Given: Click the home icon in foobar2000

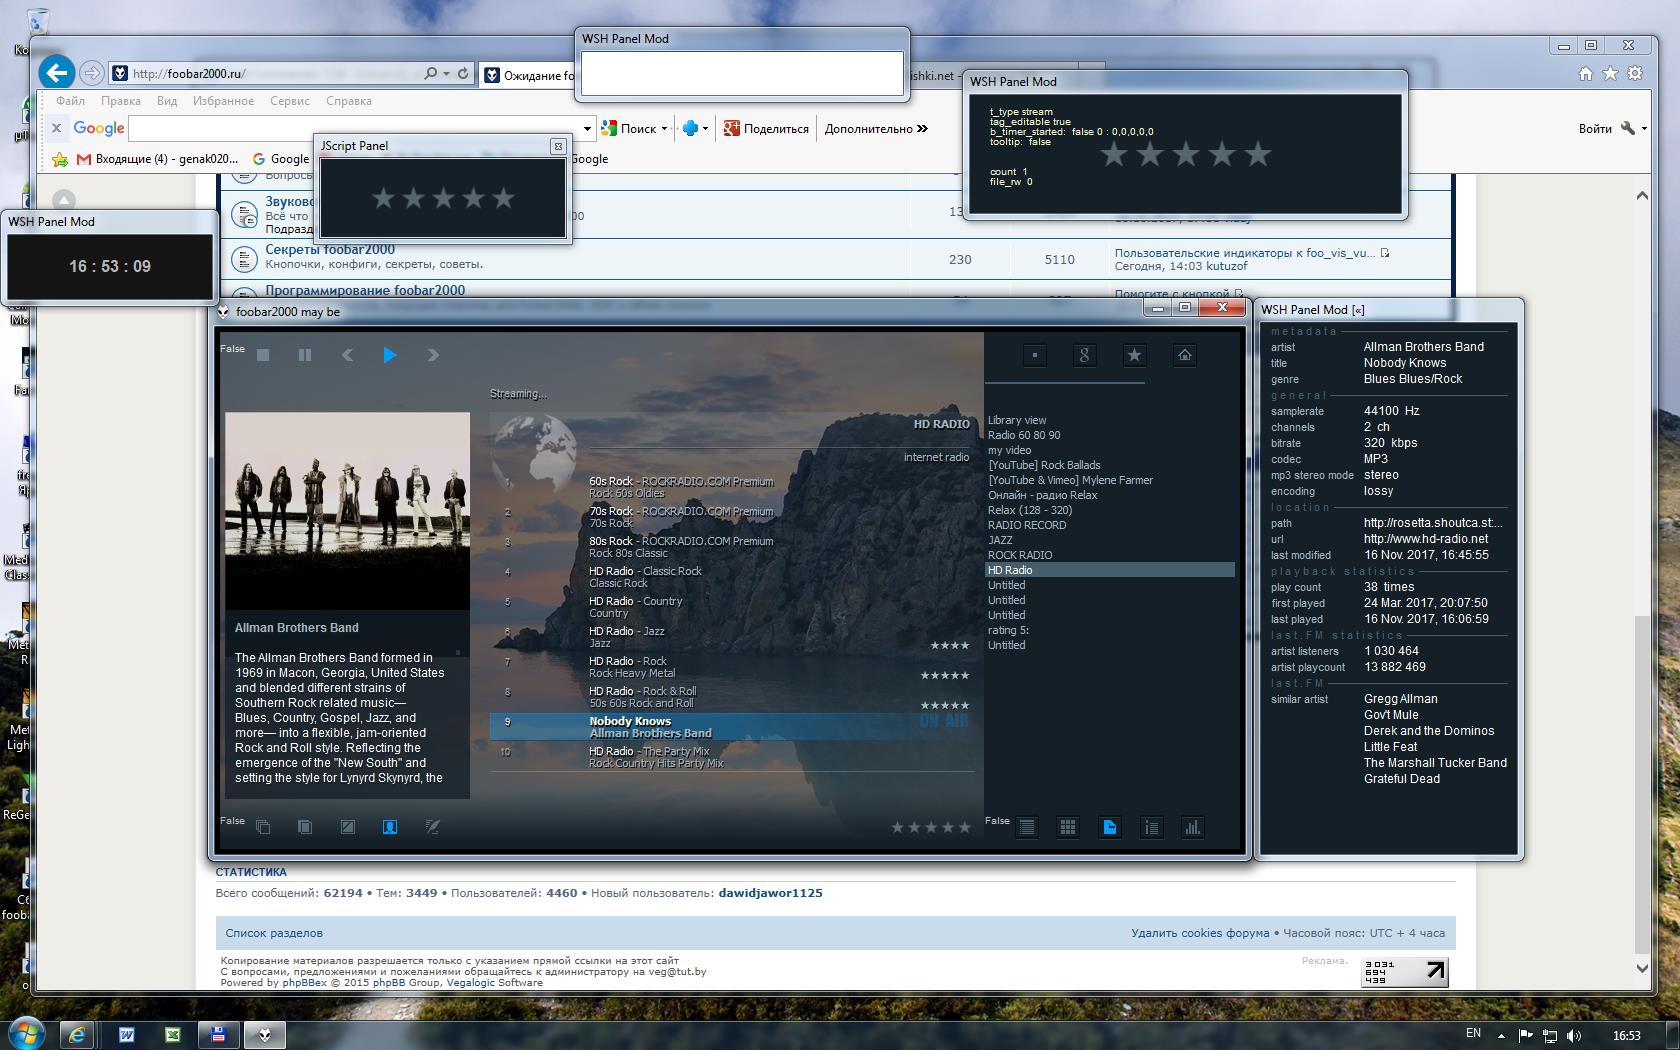Looking at the screenshot, I should pos(1184,355).
